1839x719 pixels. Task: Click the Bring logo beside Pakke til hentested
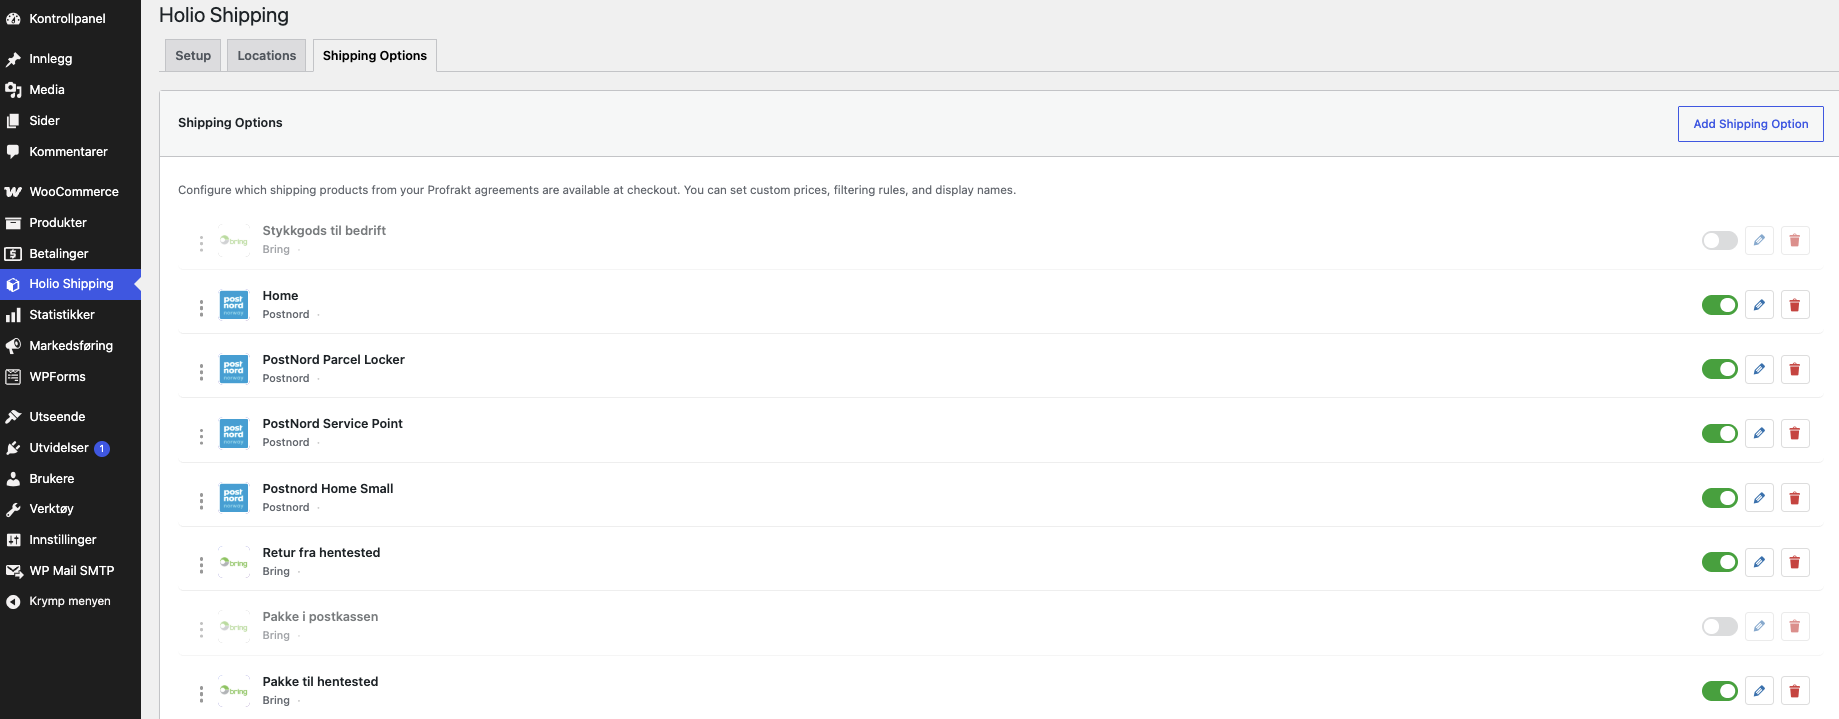(234, 691)
